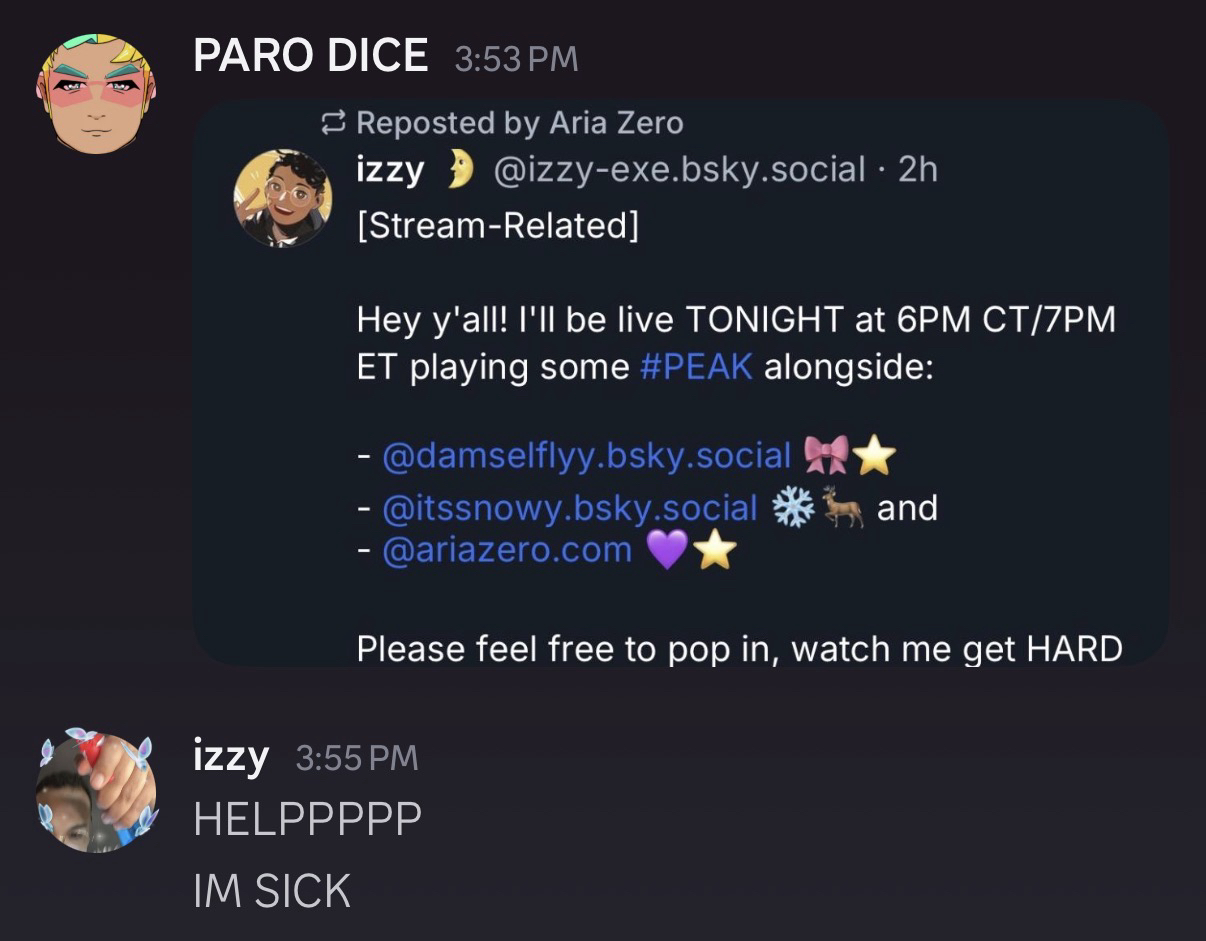The width and height of the screenshot is (1206, 941).
Task: Open the @itssnowy.bsky.social mention
Action: (x=570, y=508)
